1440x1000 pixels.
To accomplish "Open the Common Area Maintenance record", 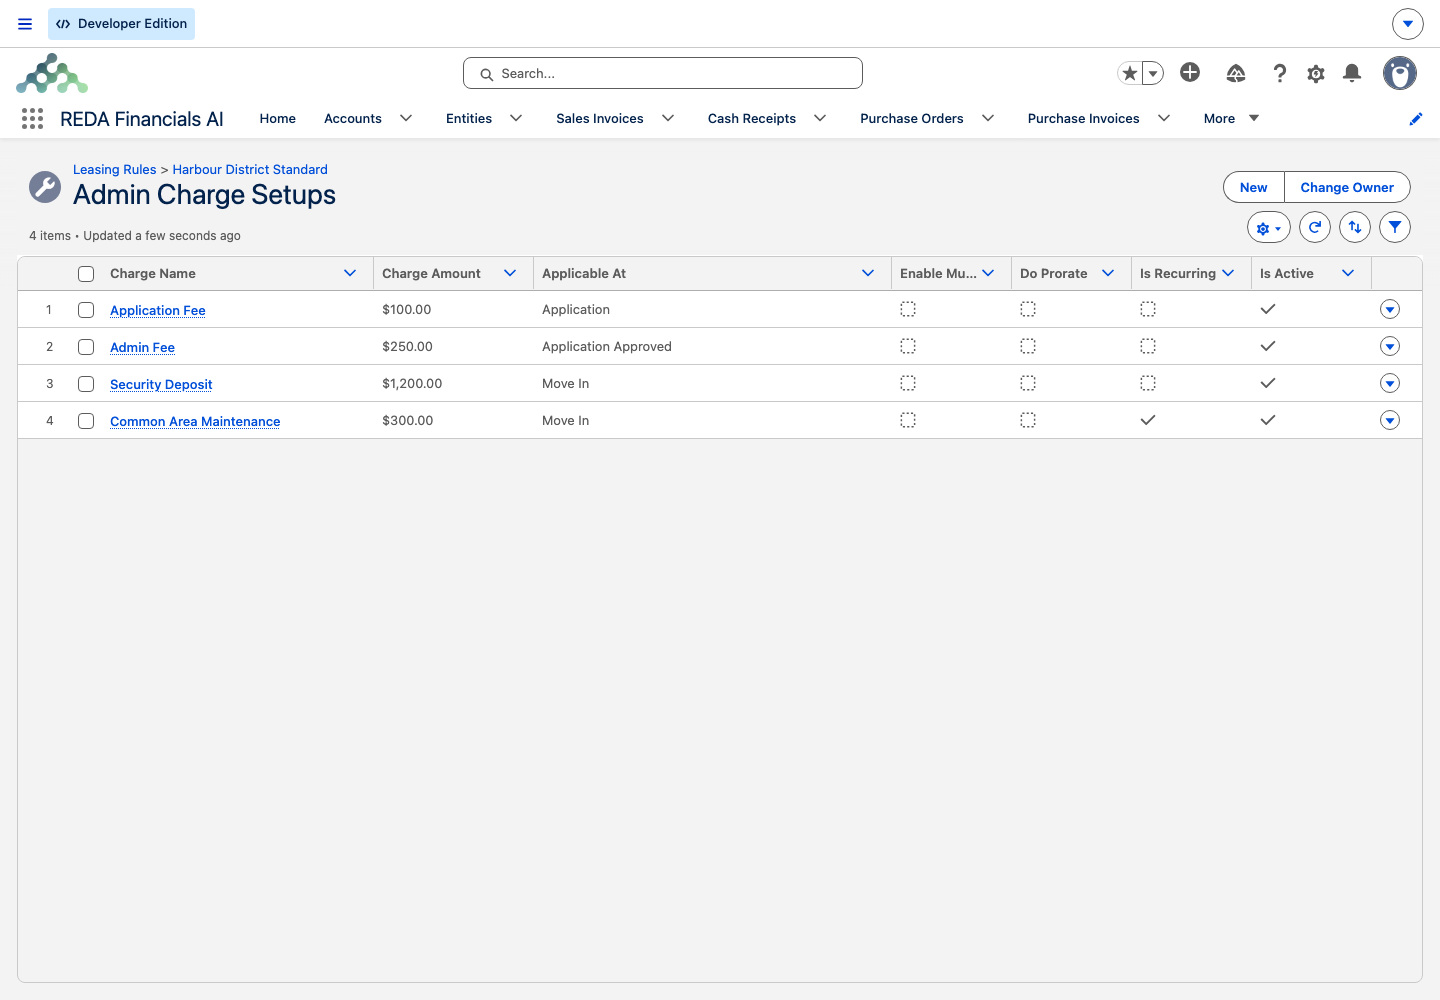I will click(195, 421).
